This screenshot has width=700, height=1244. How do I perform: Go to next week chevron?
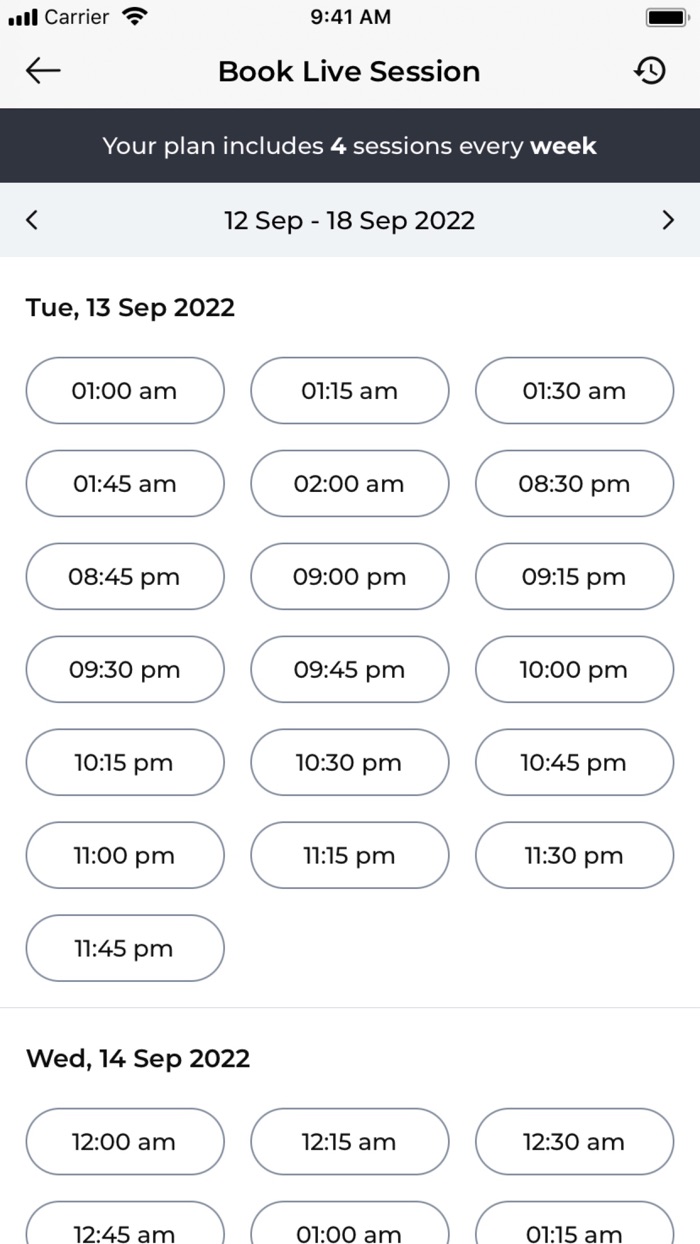[668, 220]
